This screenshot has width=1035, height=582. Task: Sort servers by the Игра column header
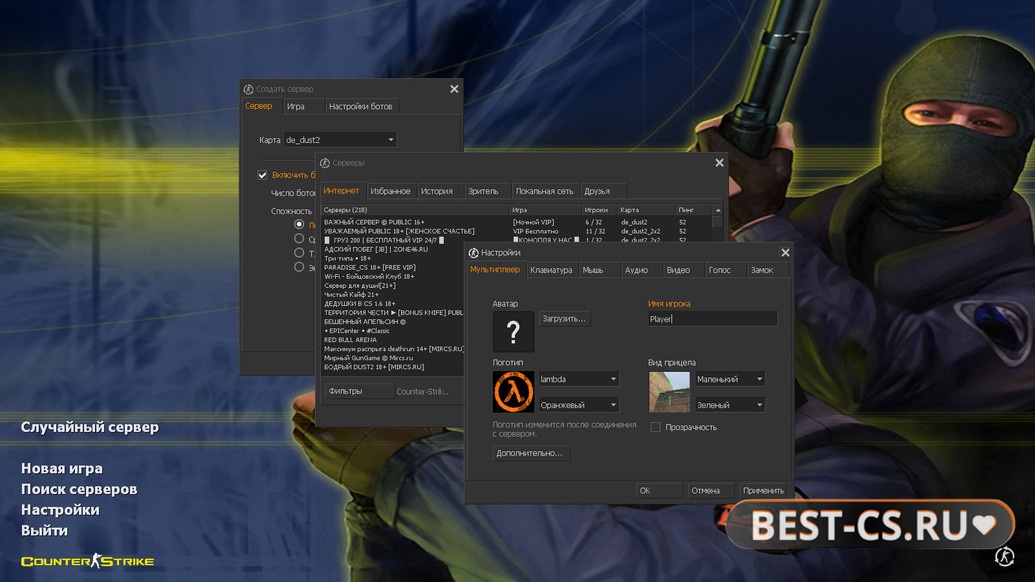click(545, 210)
